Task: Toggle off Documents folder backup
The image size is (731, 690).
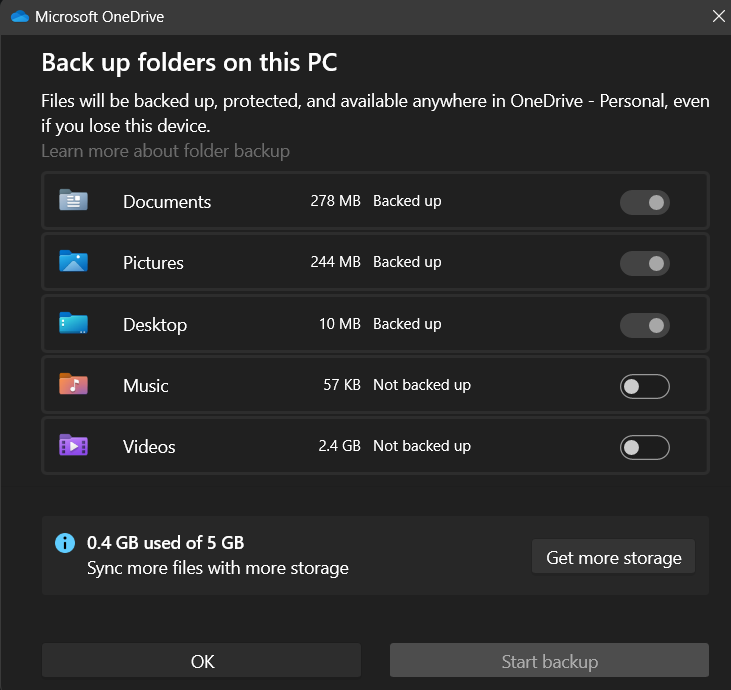Action: pos(645,202)
